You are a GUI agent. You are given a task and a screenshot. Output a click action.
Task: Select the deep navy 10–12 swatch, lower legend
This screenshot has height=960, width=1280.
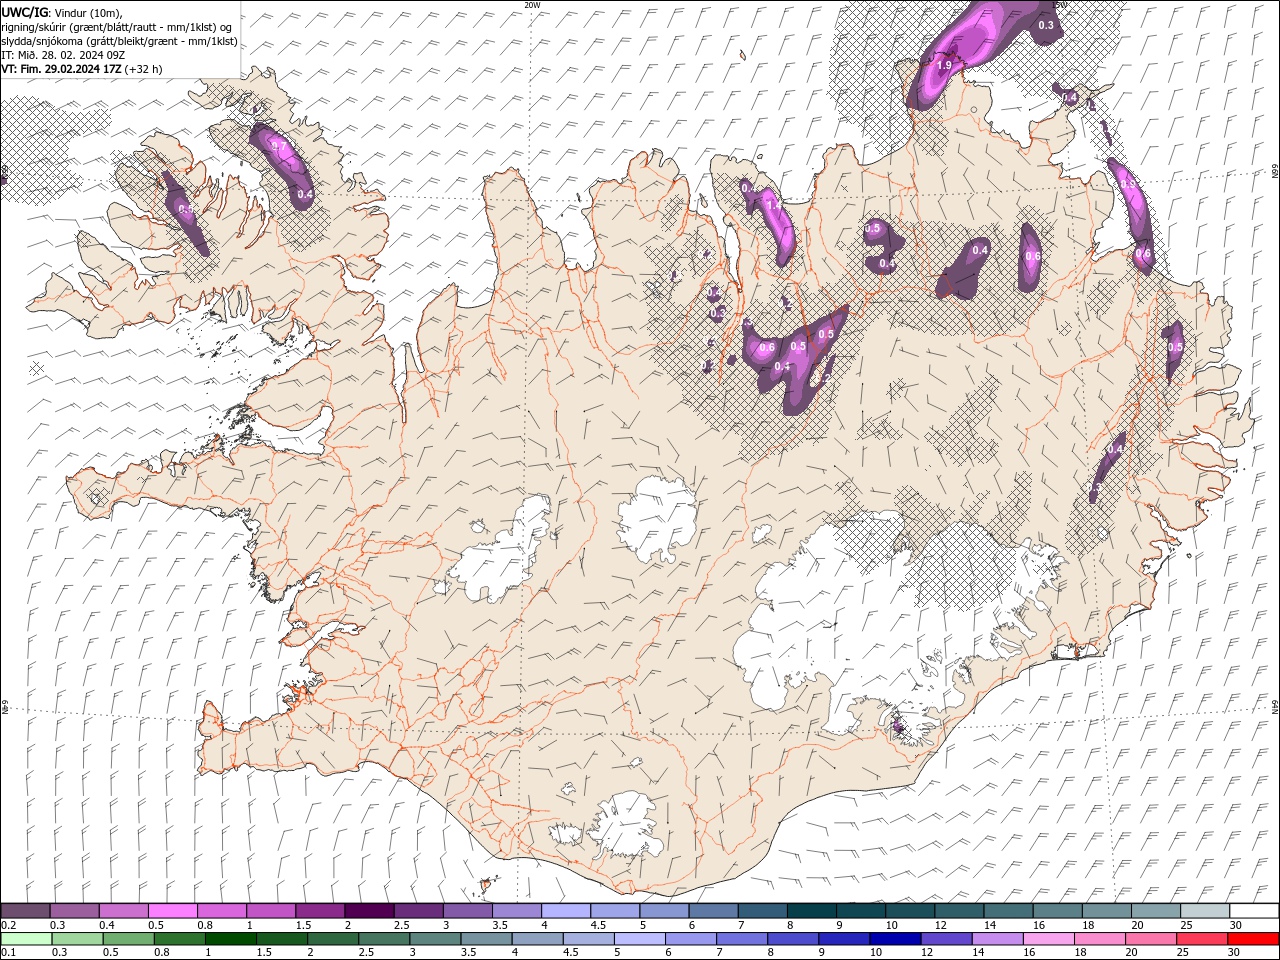[x=894, y=939]
